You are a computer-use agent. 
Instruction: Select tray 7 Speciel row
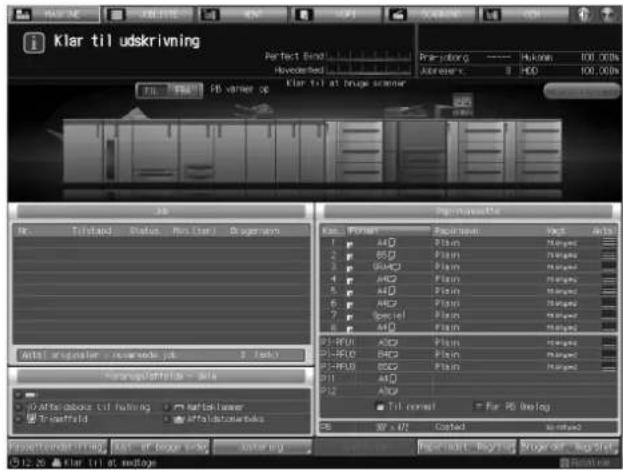(x=468, y=316)
